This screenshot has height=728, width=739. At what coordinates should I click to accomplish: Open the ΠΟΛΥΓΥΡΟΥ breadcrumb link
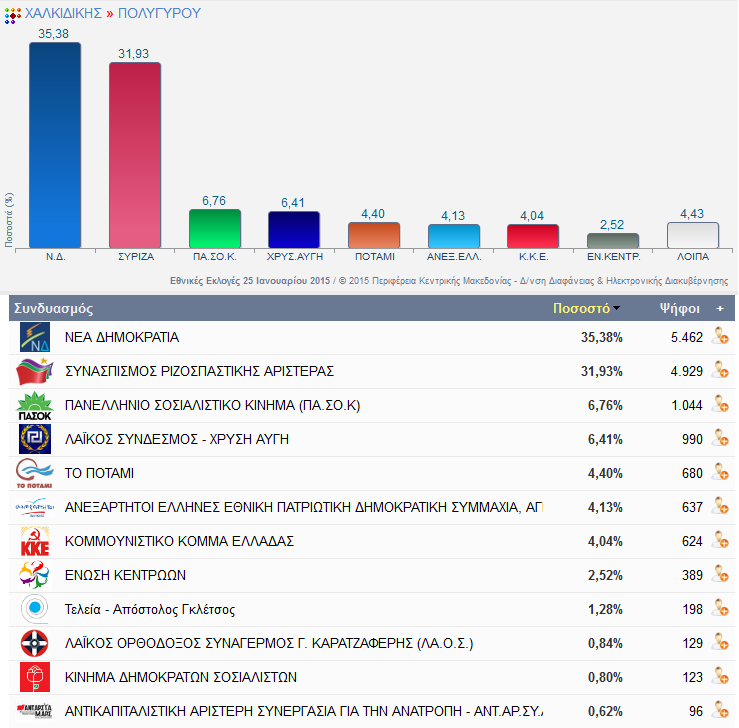pyautogui.click(x=159, y=13)
